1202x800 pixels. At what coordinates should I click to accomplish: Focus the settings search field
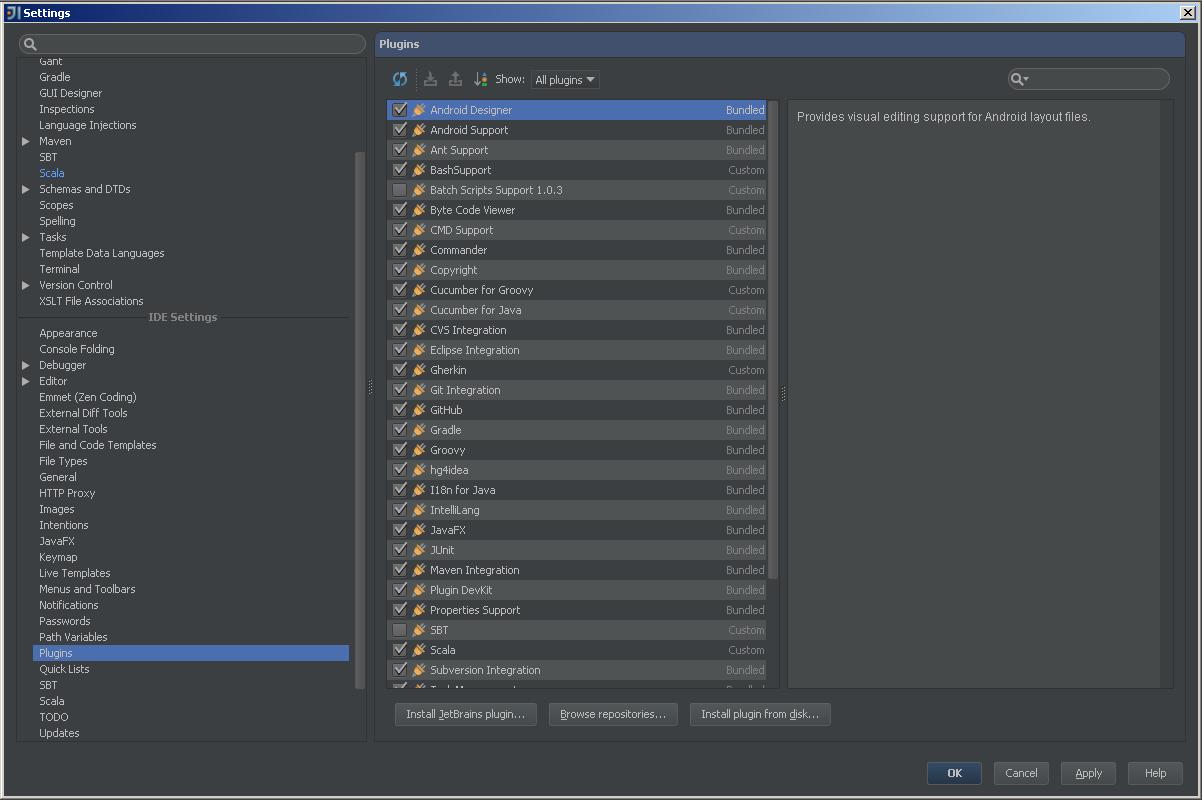point(192,44)
